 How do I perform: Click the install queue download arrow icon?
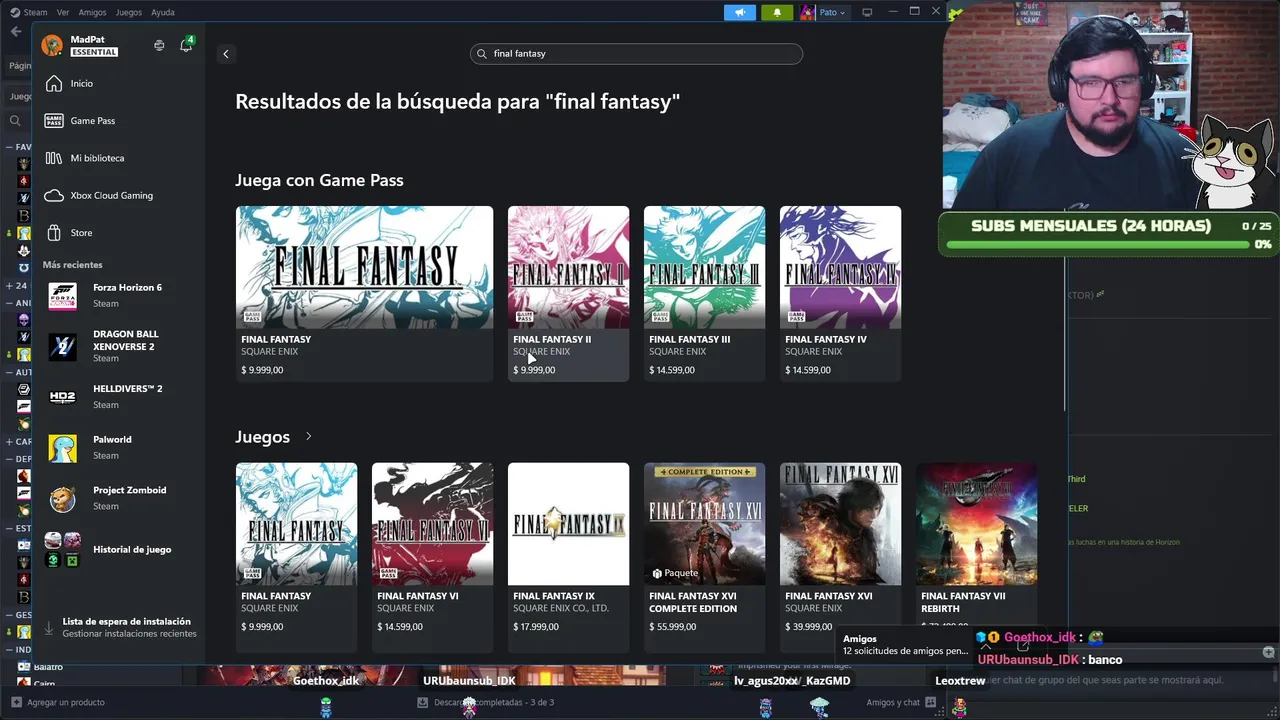tap(49, 628)
